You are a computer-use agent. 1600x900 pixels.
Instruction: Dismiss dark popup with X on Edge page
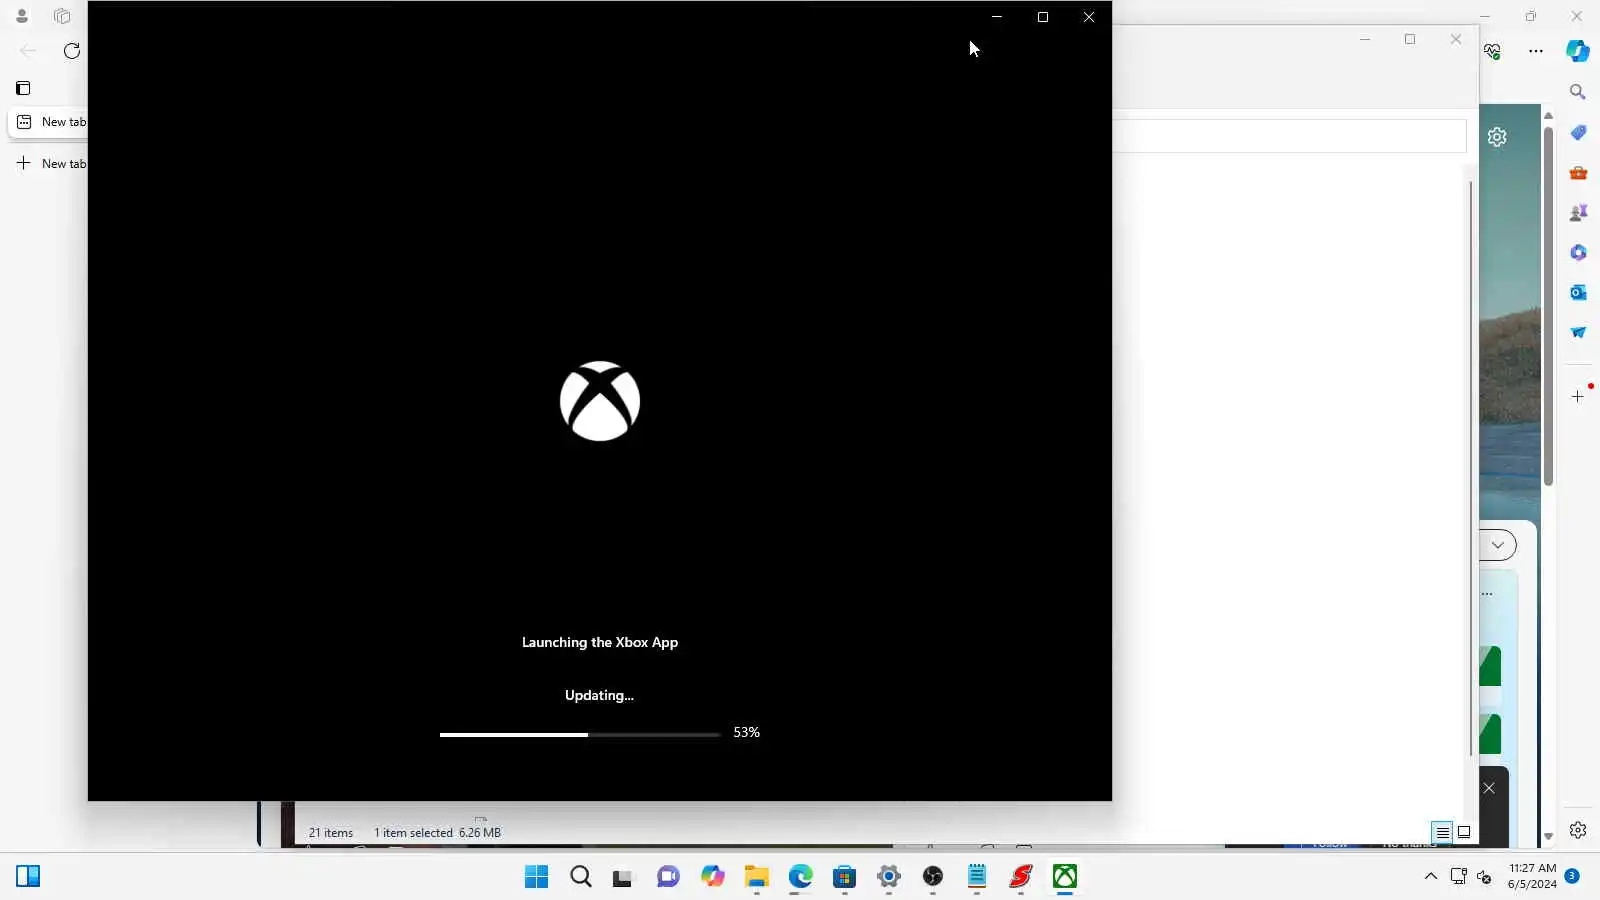[1489, 788]
